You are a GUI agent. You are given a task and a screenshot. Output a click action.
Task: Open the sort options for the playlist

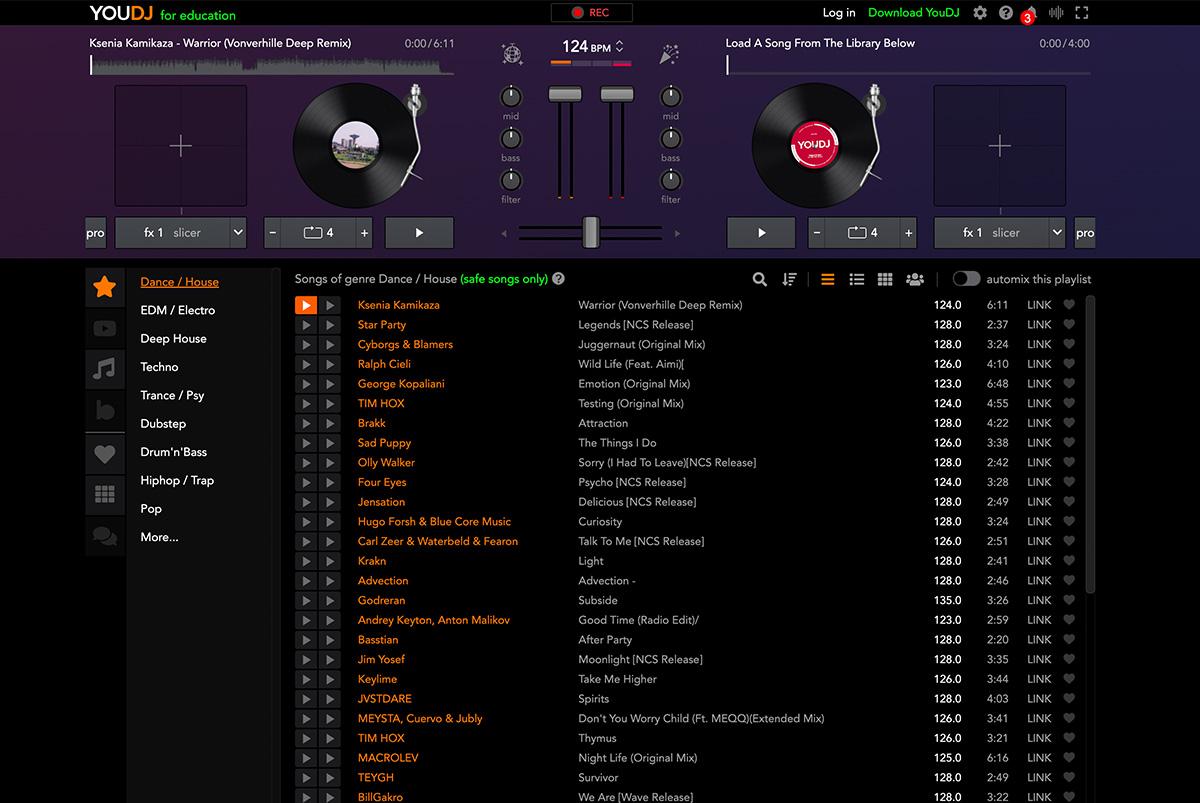coord(789,279)
